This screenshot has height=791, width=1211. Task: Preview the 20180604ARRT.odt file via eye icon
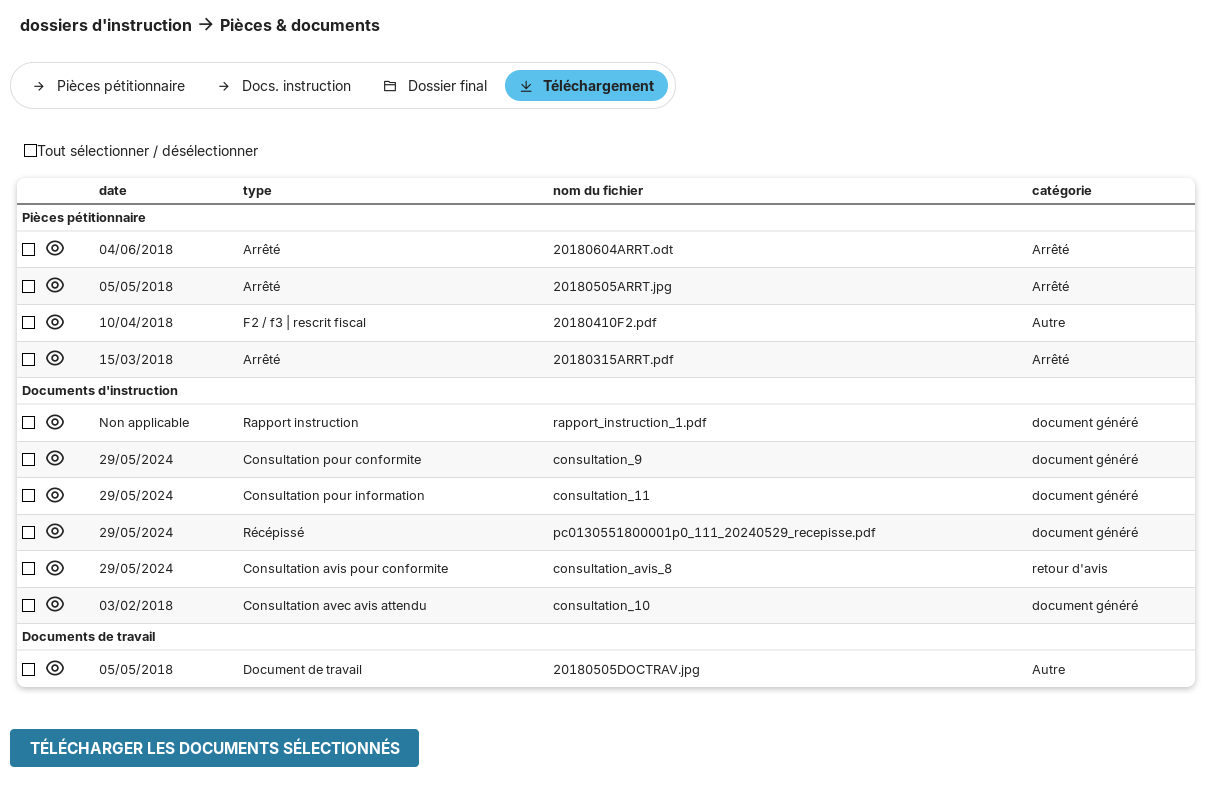pos(55,249)
